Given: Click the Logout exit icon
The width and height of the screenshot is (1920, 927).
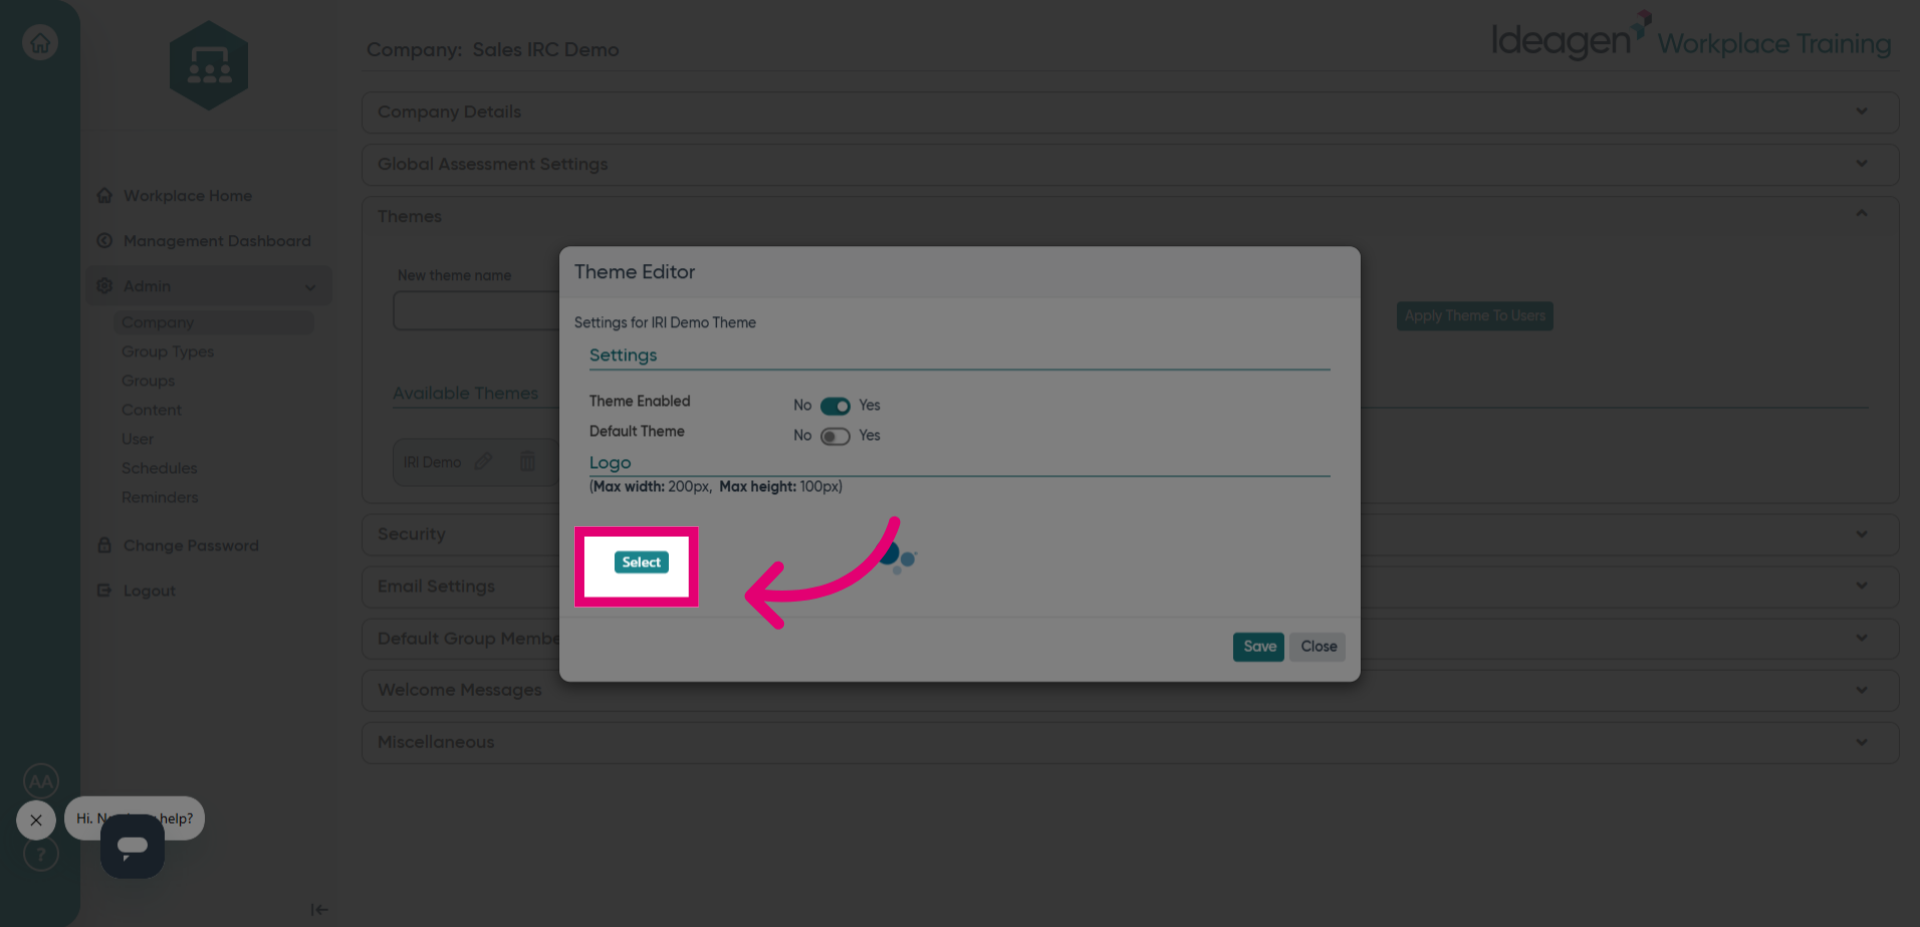Looking at the screenshot, I should coord(104,590).
